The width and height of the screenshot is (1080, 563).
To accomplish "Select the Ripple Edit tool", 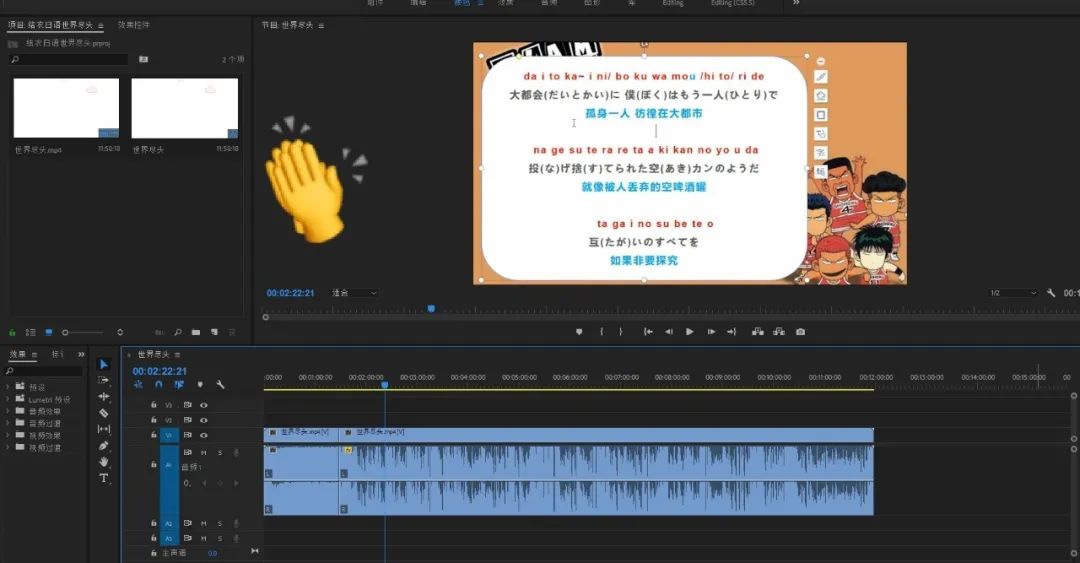I will 103,396.
